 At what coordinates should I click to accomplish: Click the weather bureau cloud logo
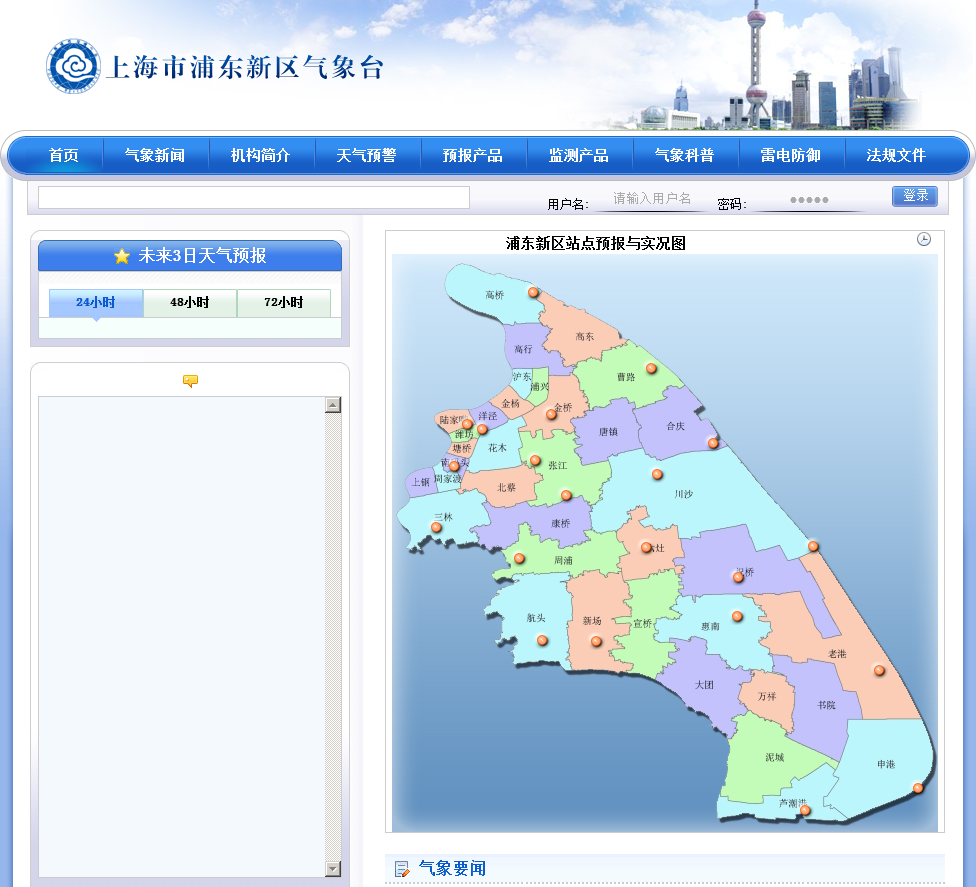point(73,66)
